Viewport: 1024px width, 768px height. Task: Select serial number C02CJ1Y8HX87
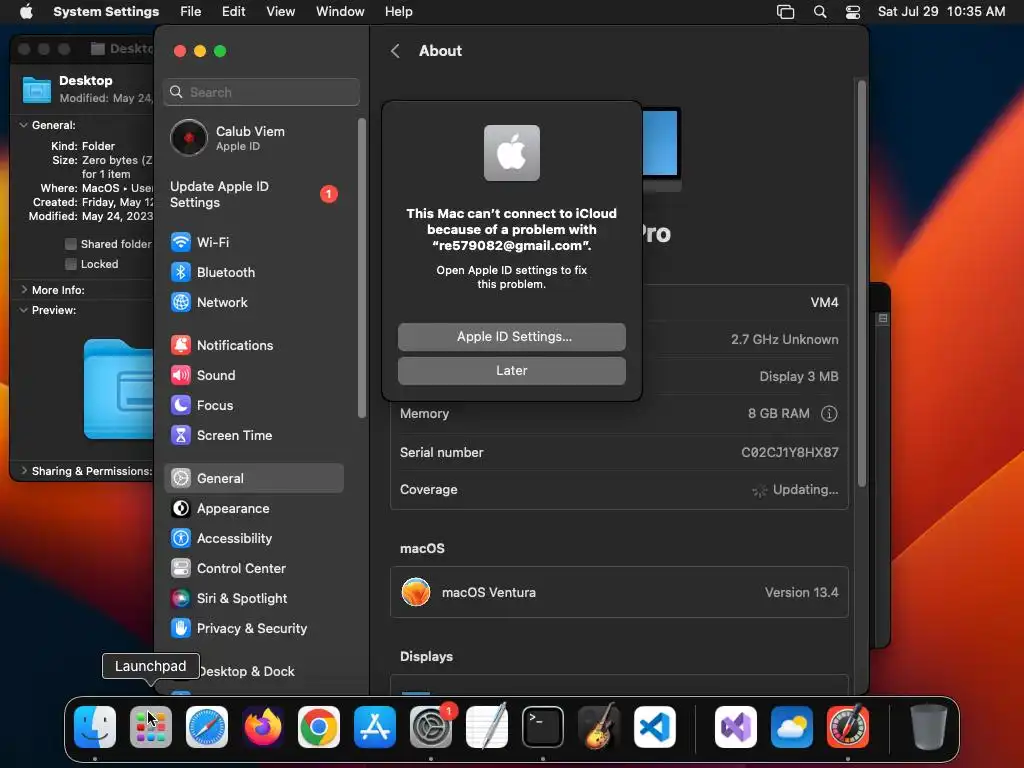790,453
